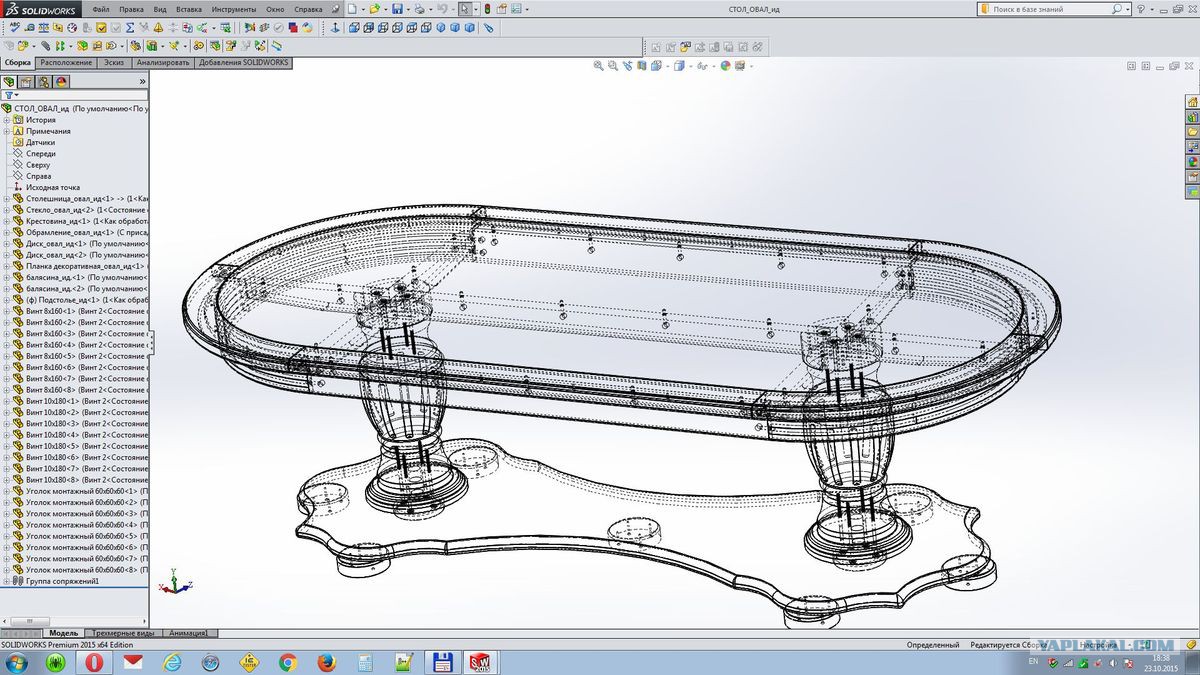Screen dimensions: 1200x675
Task: Switch to the Анализировать tab
Action: tap(163, 63)
